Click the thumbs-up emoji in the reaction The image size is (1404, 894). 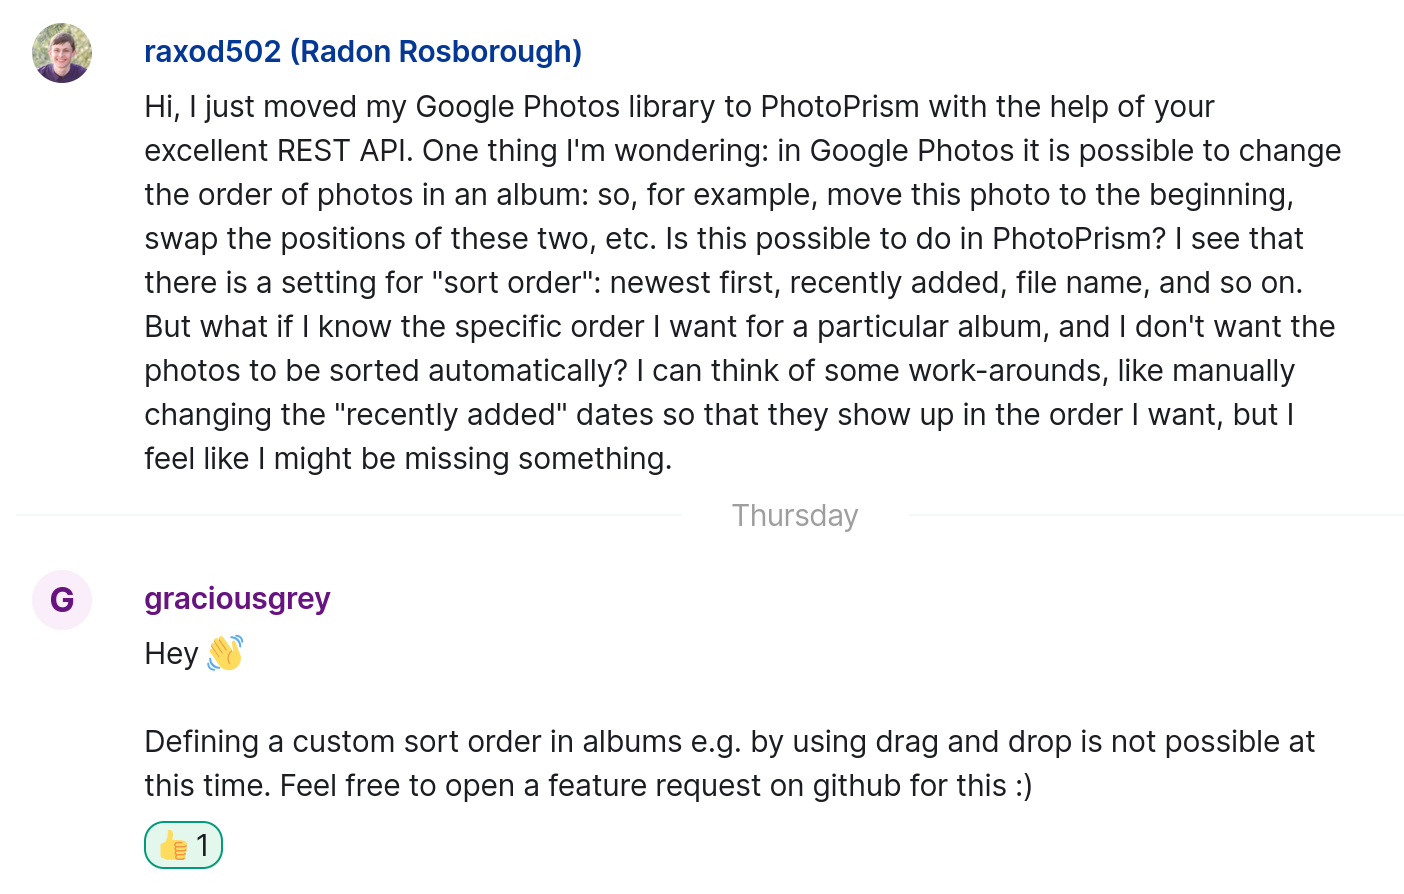tap(172, 844)
